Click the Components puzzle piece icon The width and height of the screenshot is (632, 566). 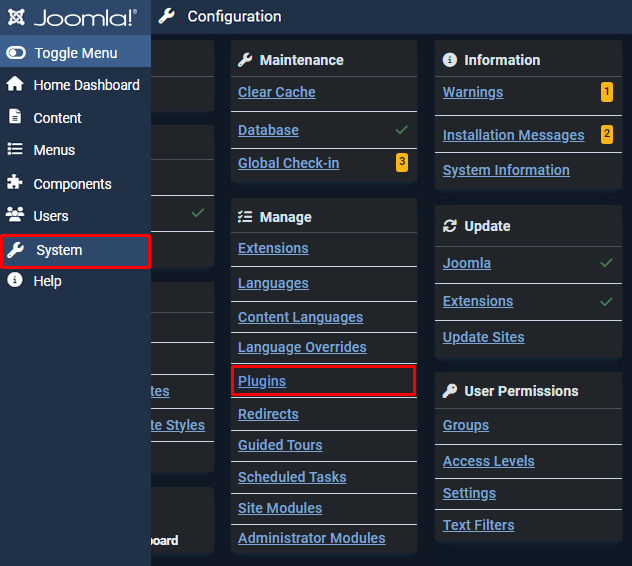(15, 182)
